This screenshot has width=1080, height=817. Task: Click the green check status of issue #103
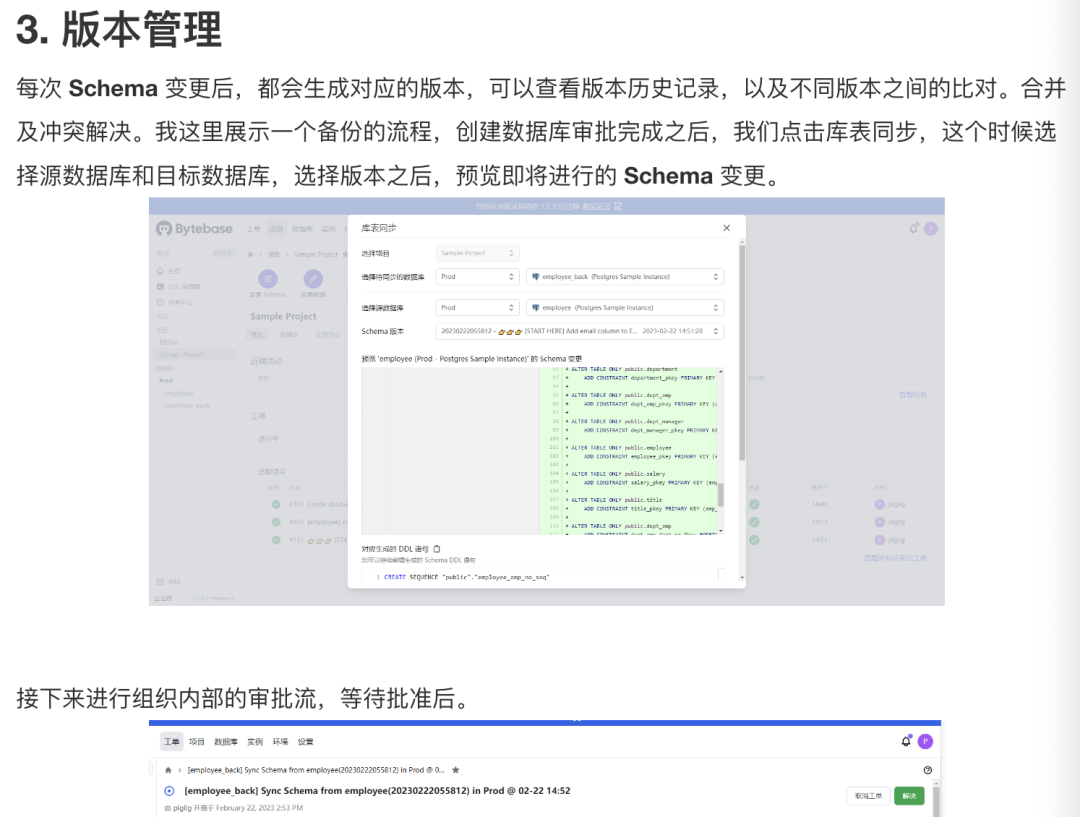276,504
